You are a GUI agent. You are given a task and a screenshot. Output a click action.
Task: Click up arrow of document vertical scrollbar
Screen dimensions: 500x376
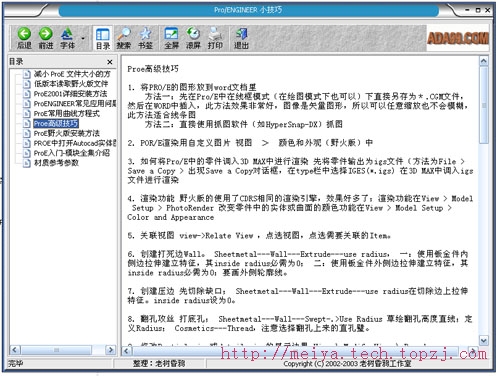coord(484,61)
